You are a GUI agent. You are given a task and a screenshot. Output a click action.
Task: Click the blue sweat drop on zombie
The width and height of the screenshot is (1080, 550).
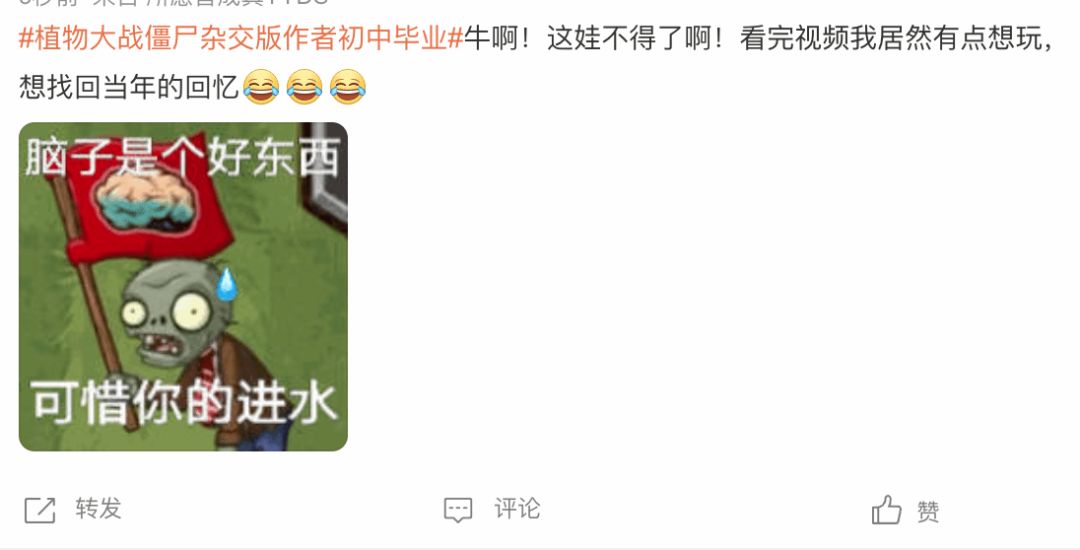227,284
